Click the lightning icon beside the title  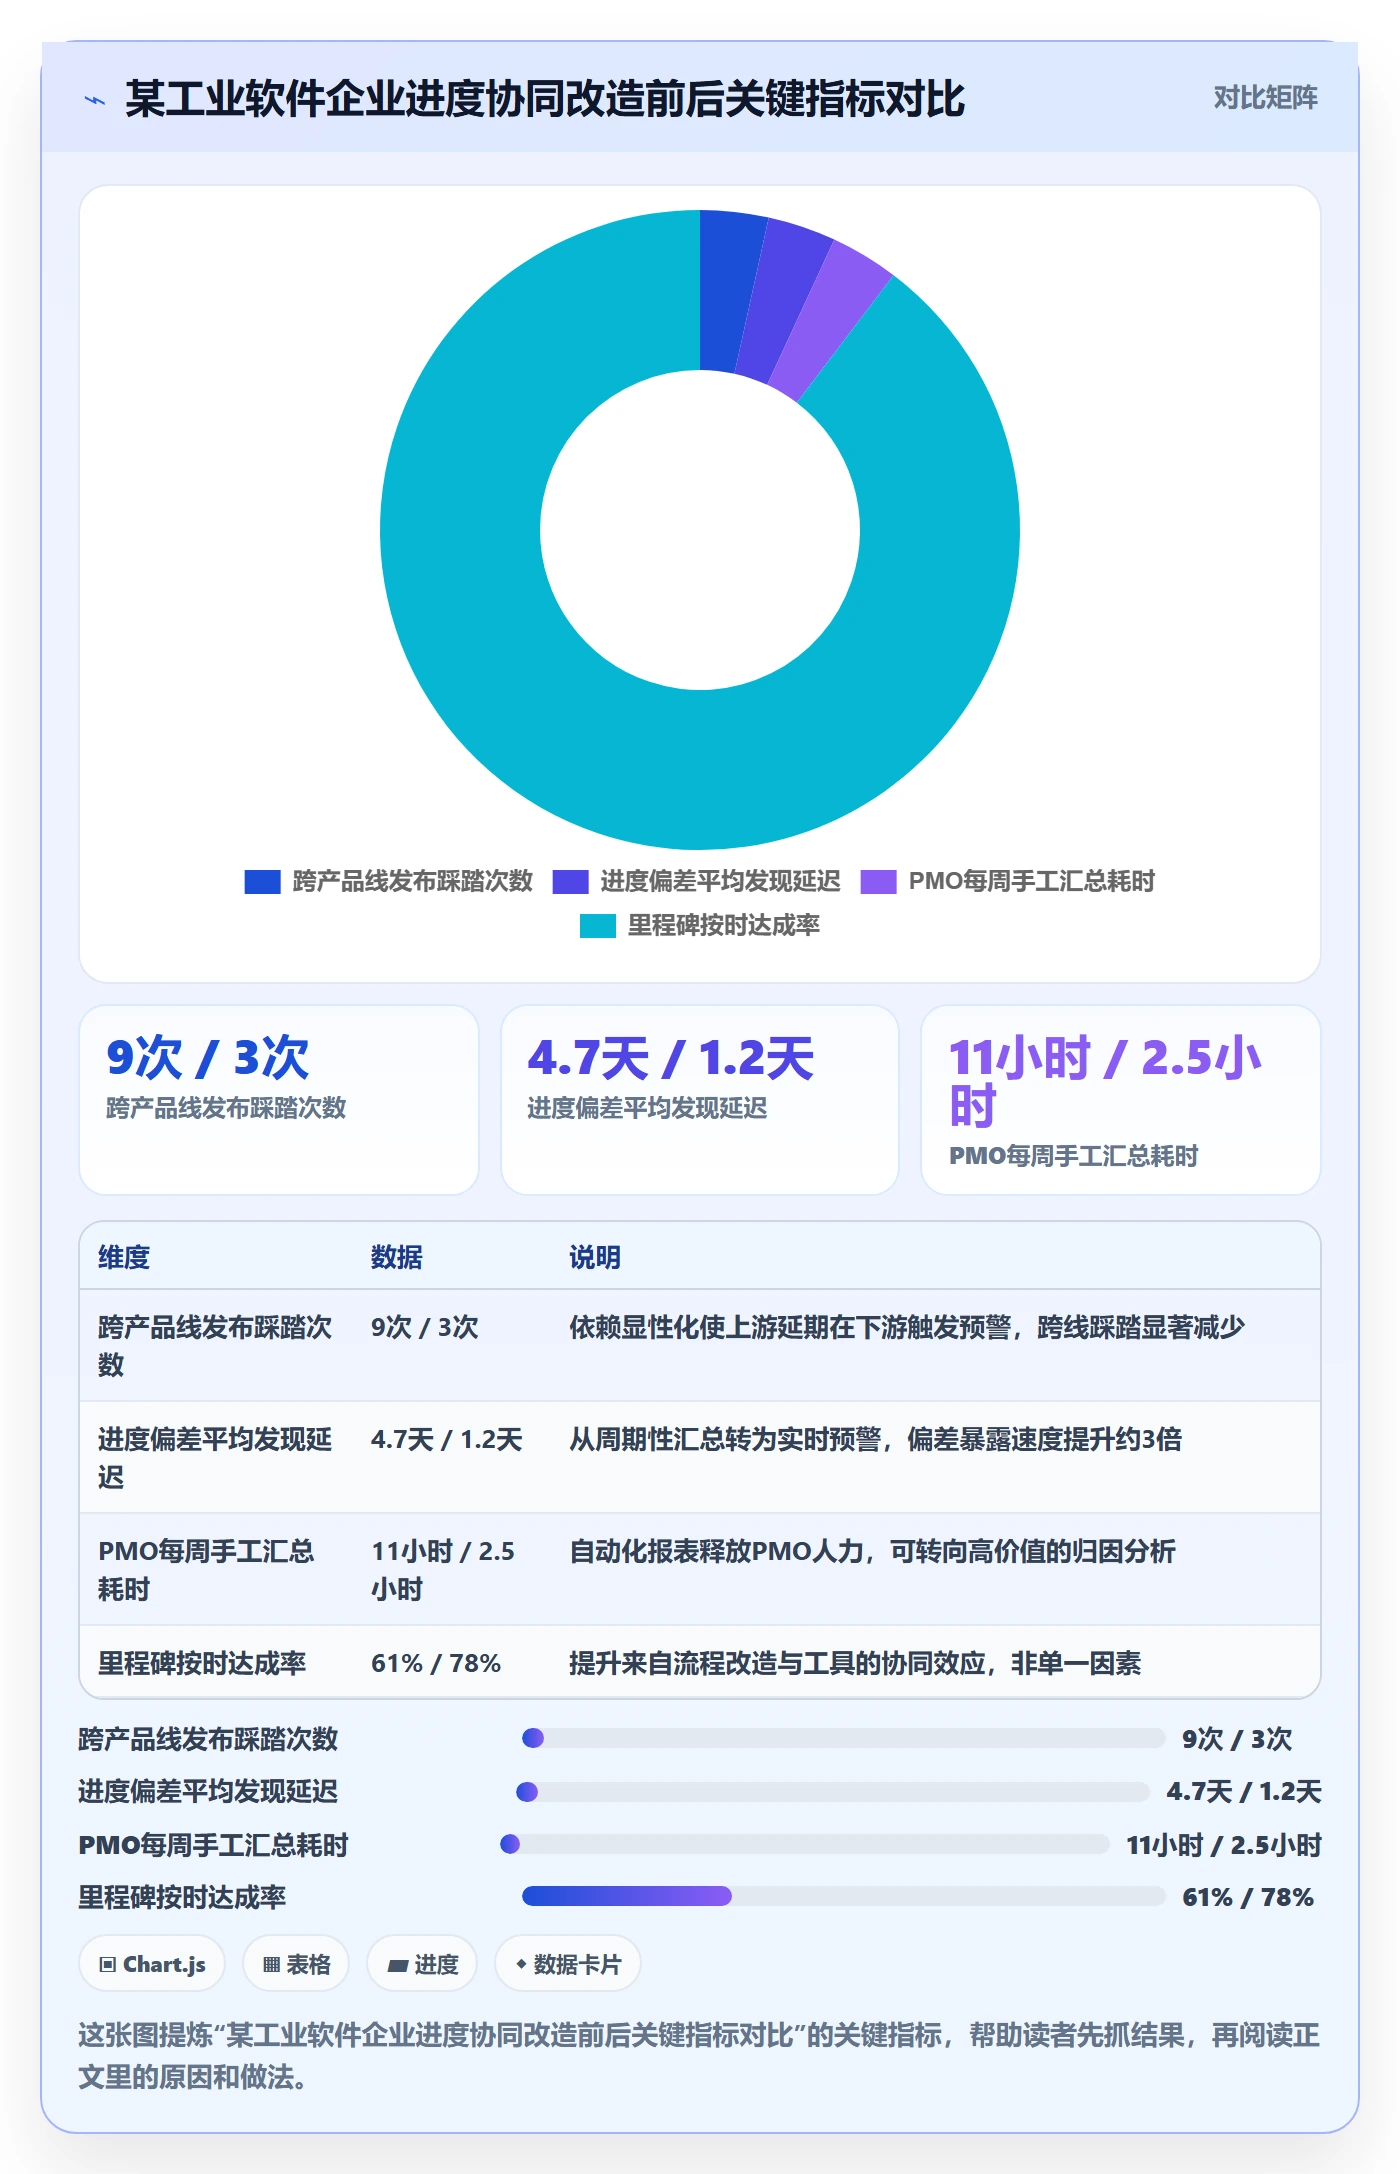pos(95,100)
